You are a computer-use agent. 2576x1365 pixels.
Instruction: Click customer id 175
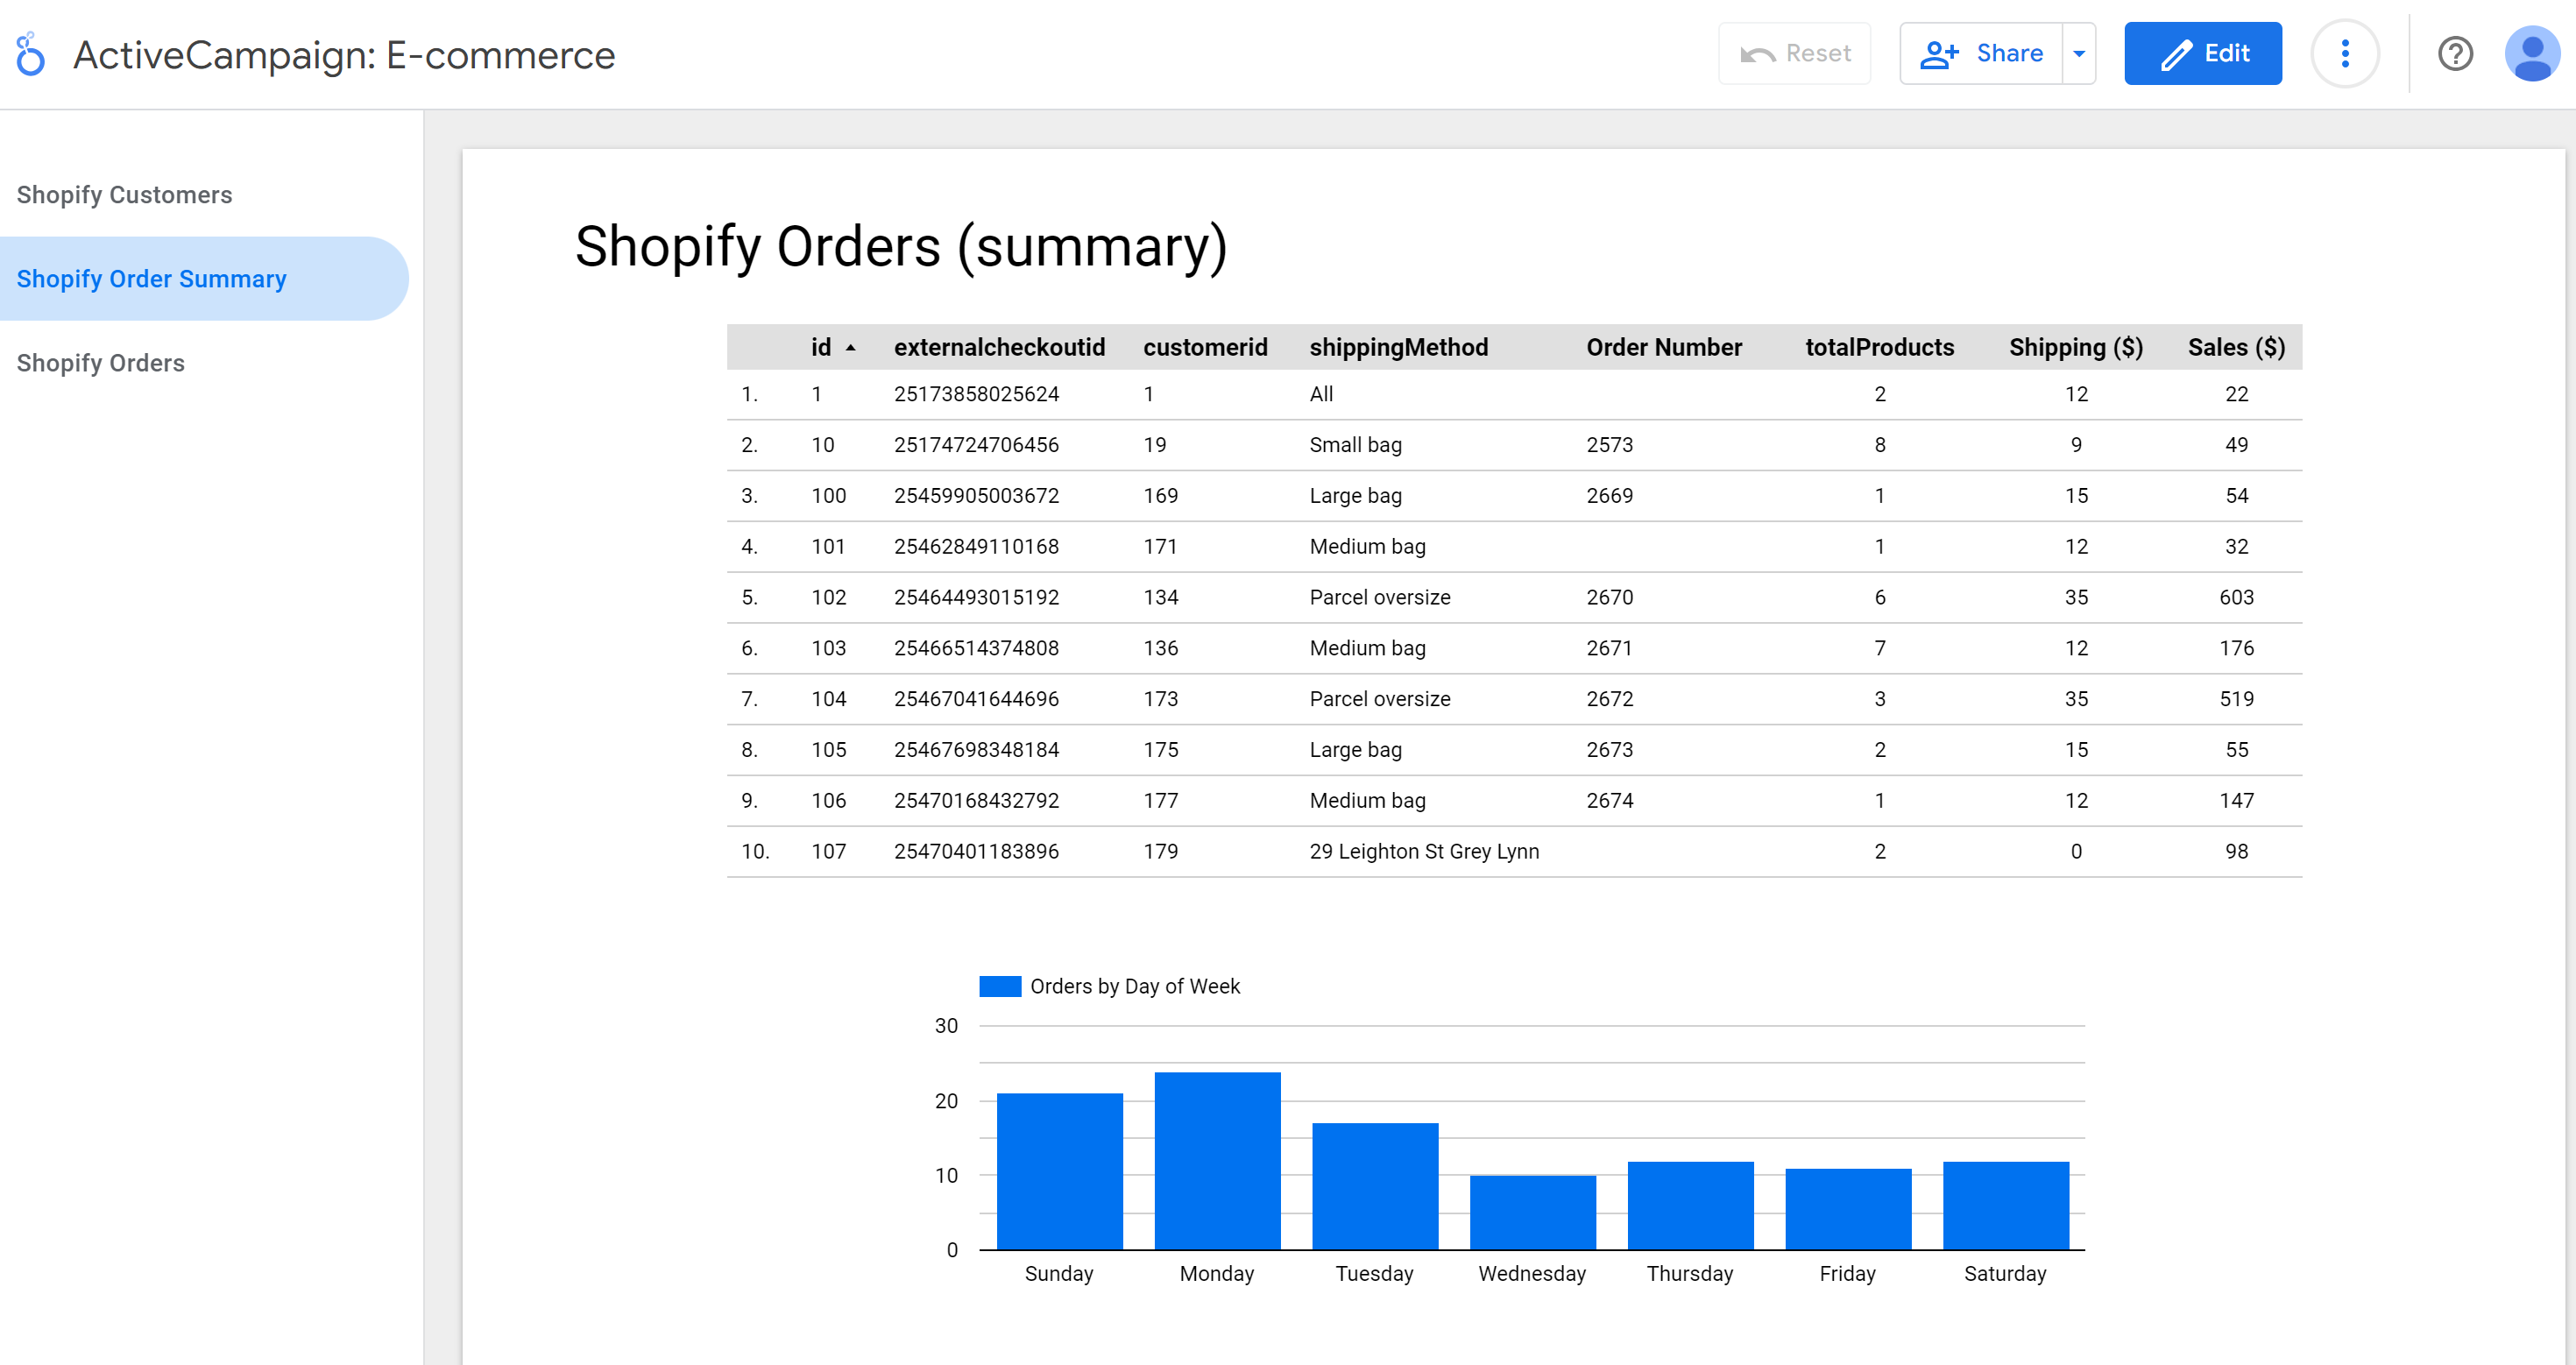pos(1160,750)
